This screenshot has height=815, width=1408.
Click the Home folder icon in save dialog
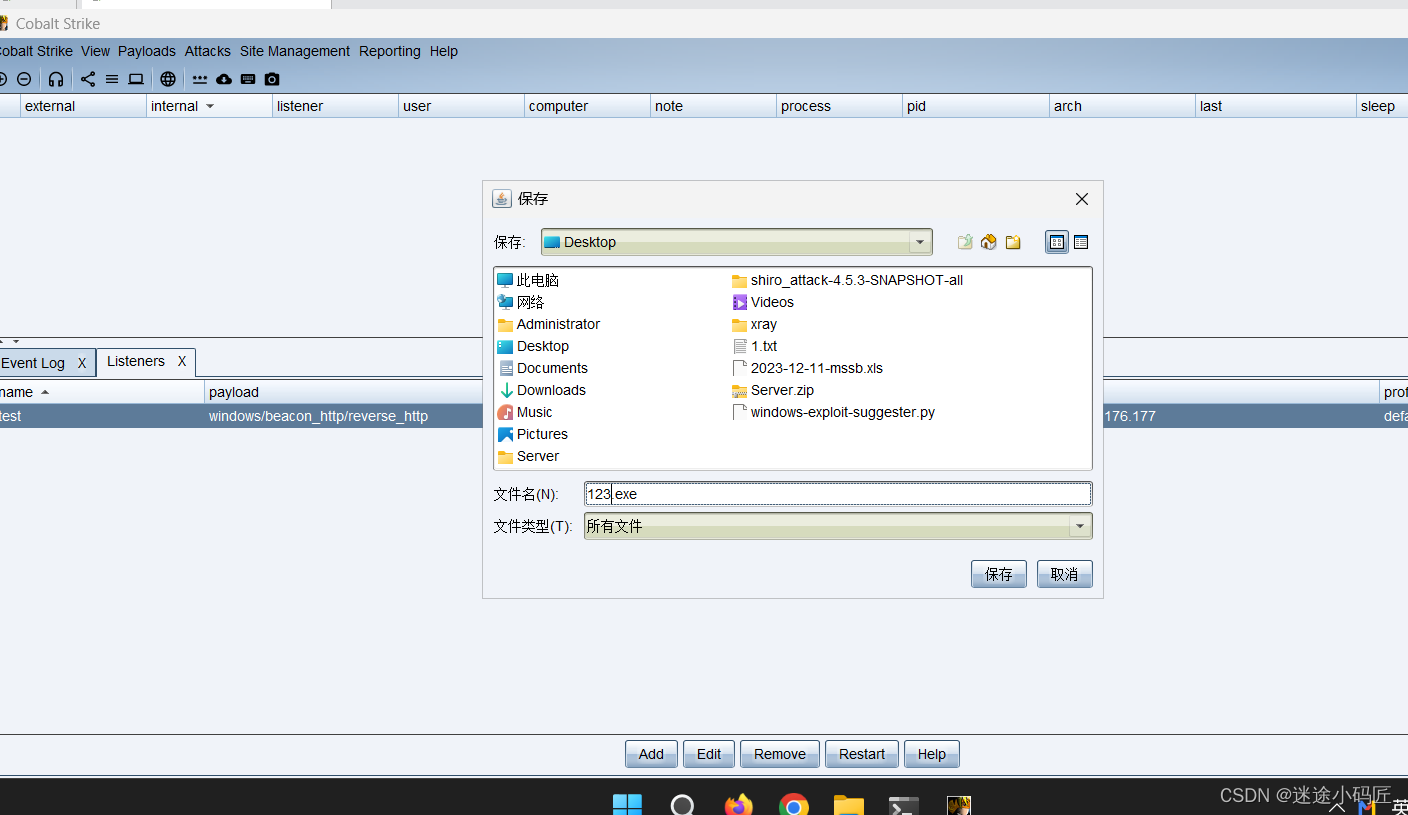point(989,242)
